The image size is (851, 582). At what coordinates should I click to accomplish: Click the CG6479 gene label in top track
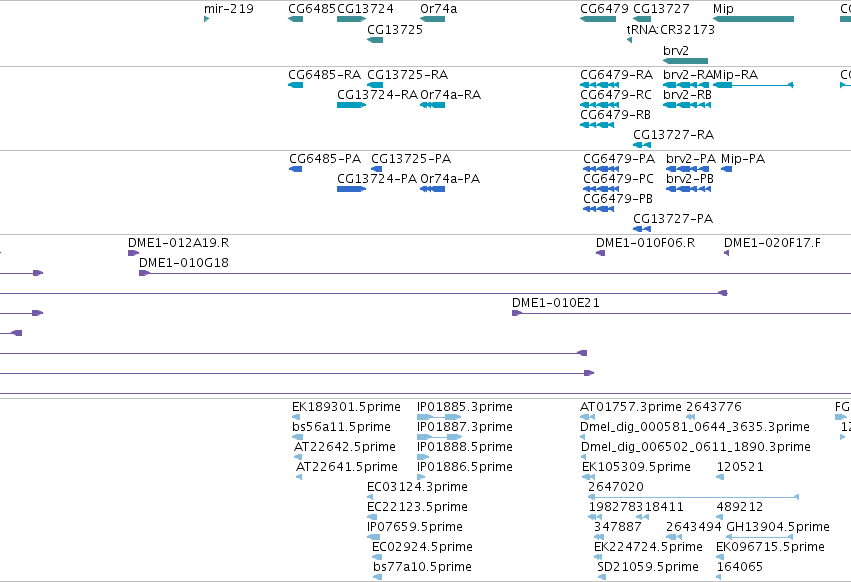pos(605,9)
